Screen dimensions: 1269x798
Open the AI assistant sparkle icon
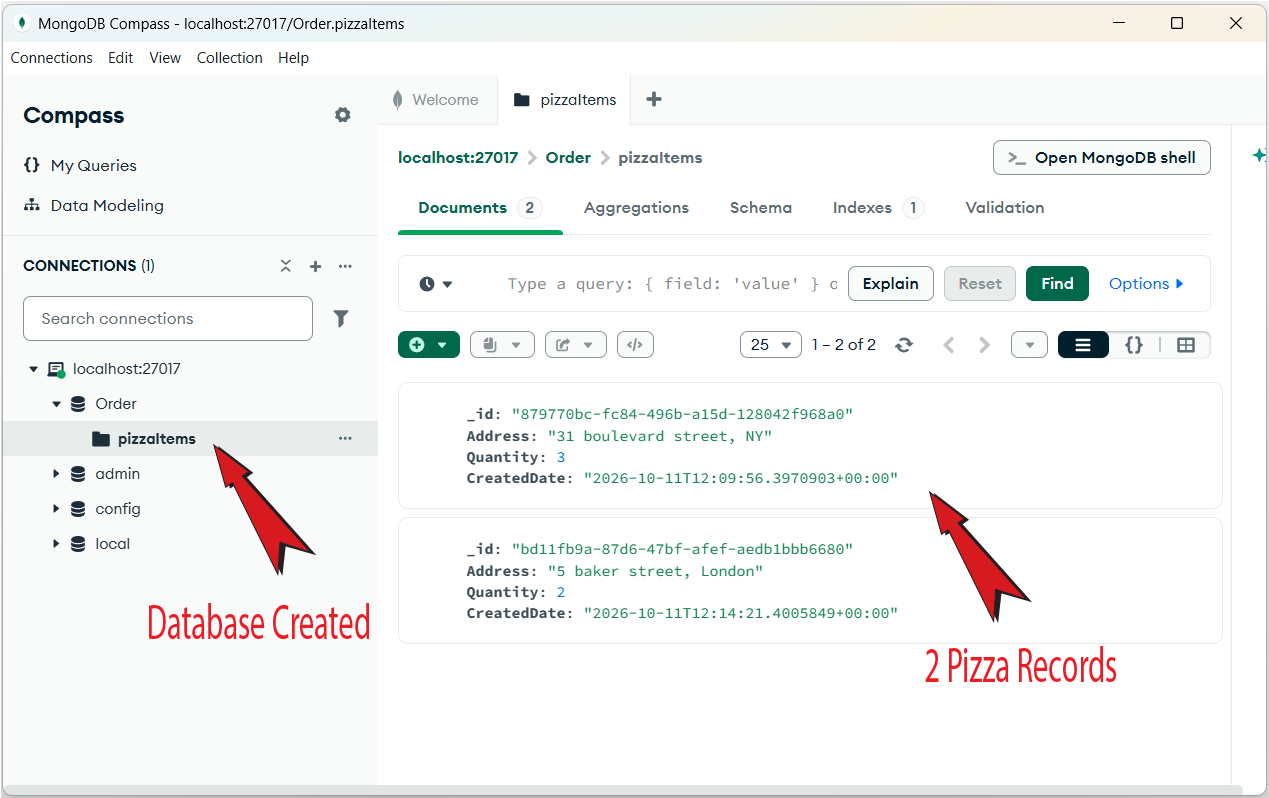[1259, 156]
